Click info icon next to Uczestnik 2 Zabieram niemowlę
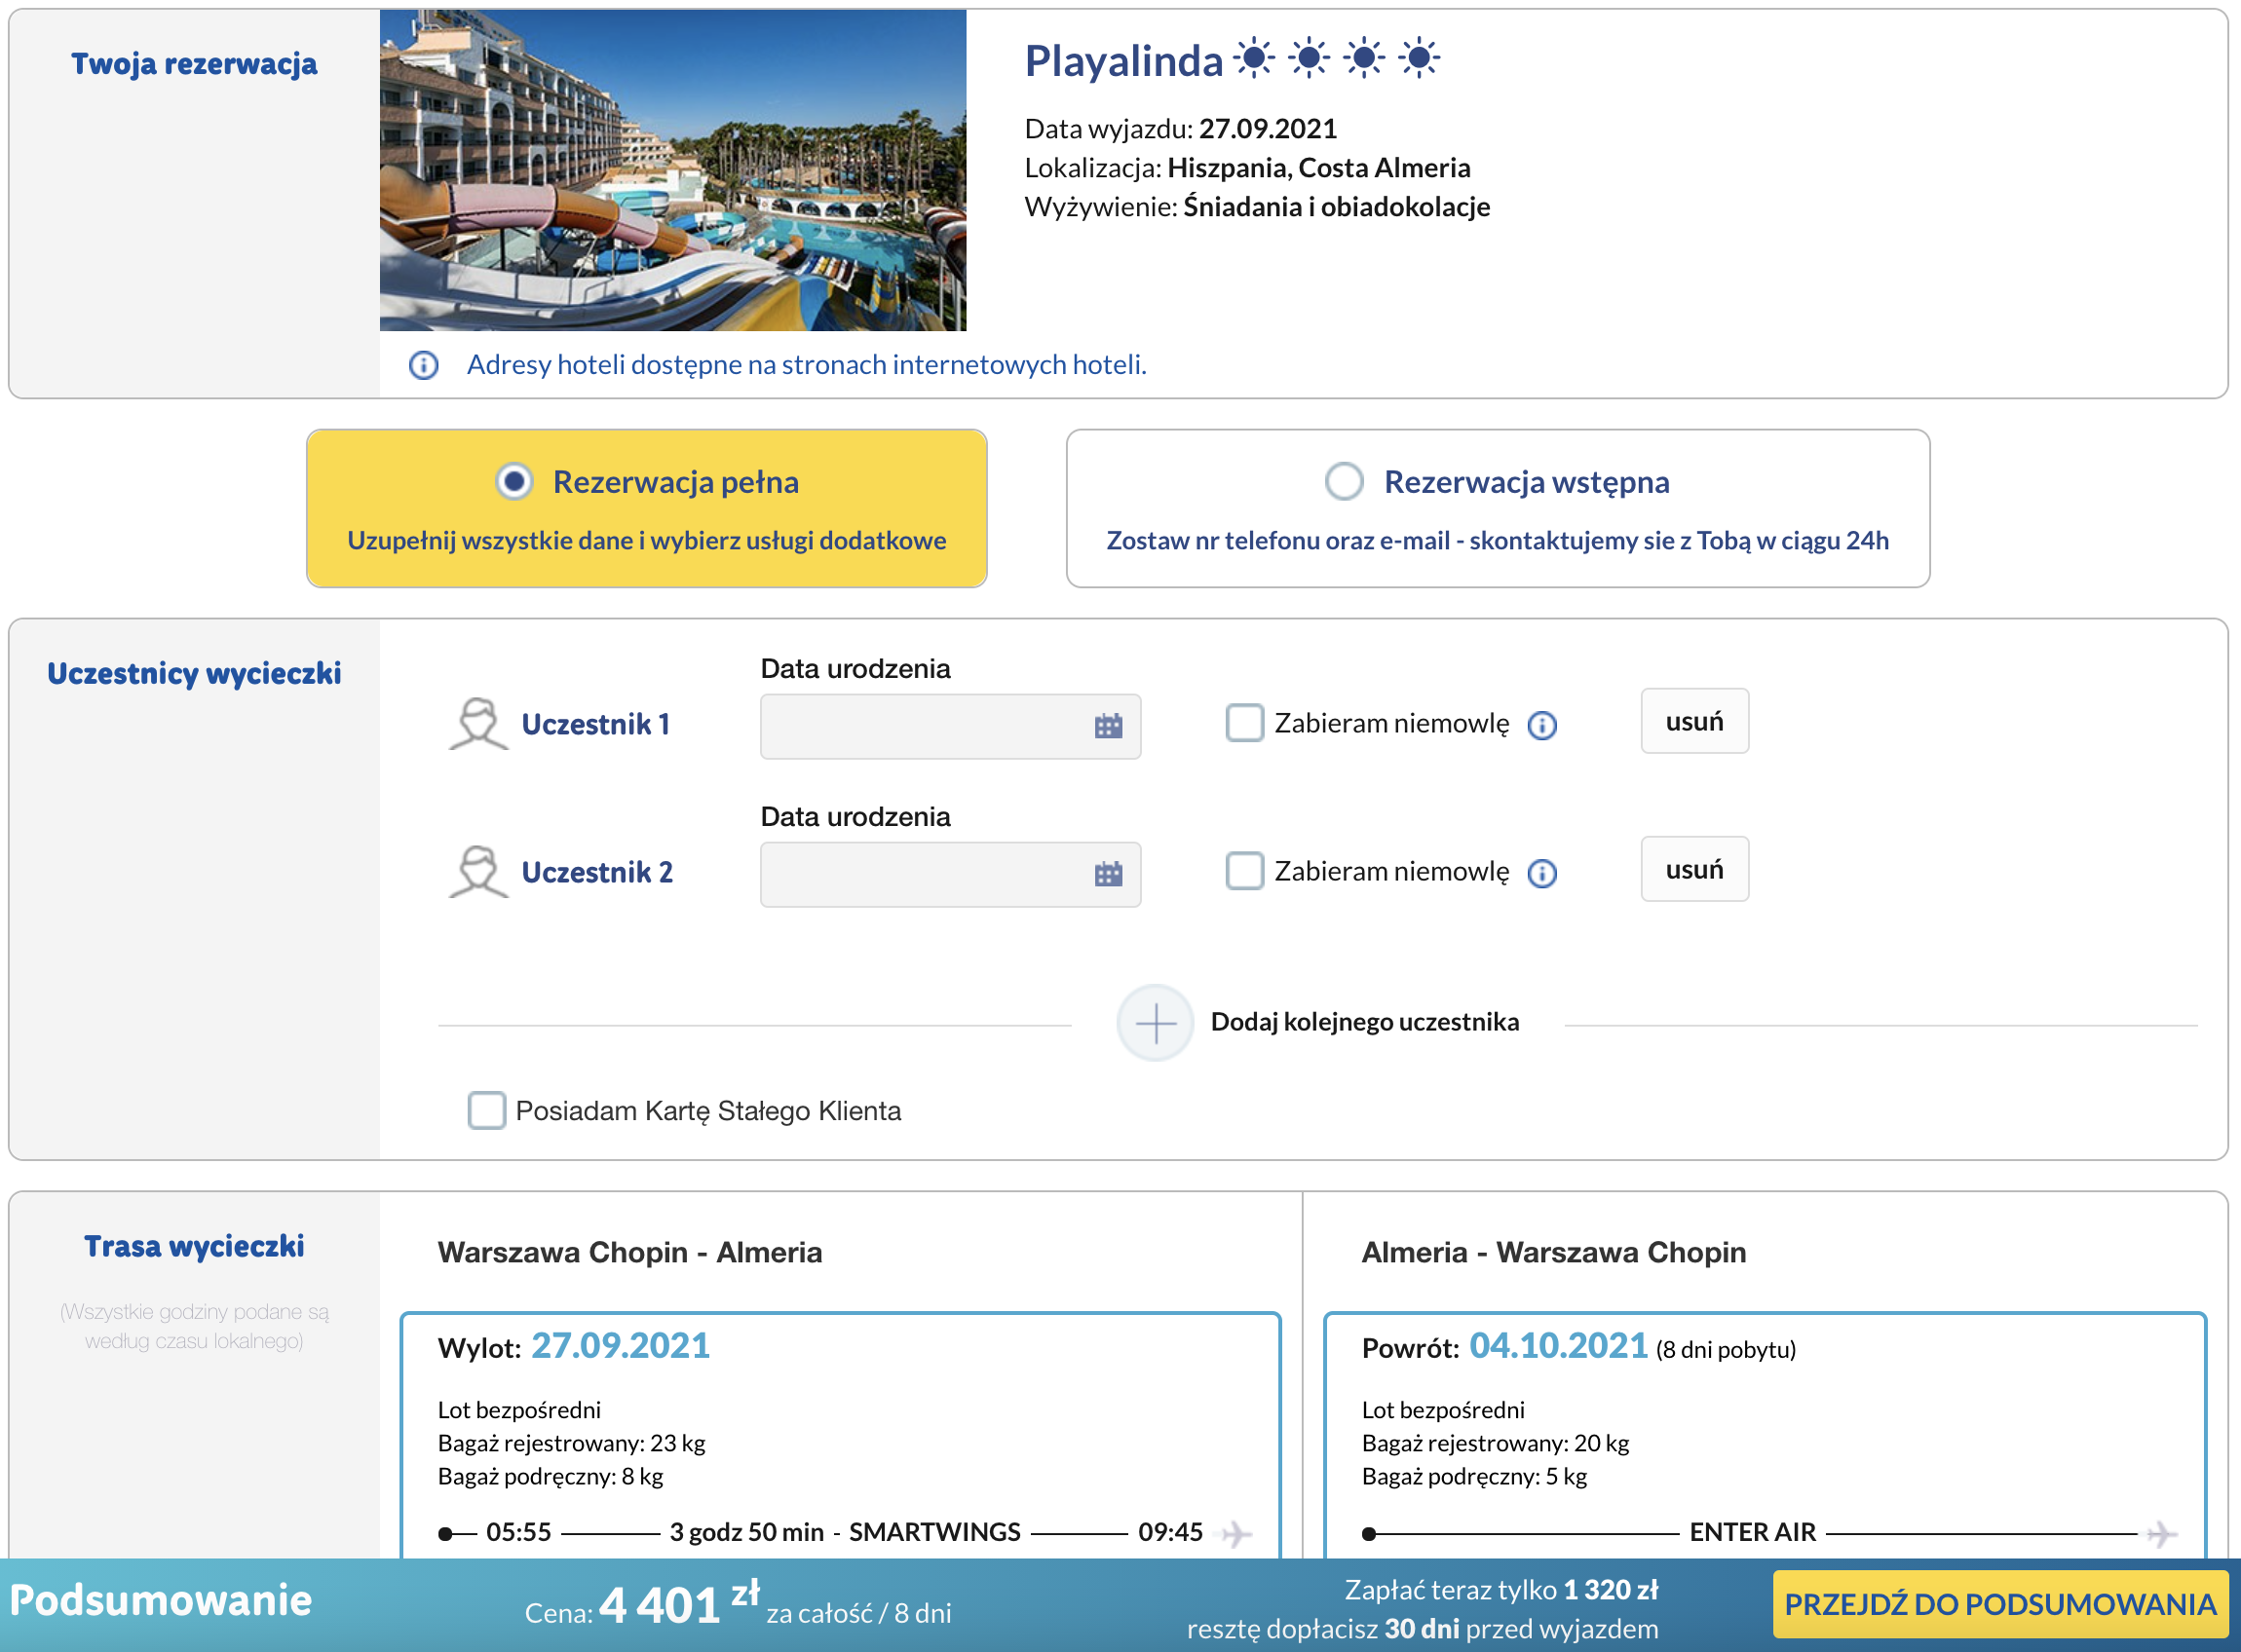This screenshot has width=2241, height=1652. (1542, 873)
